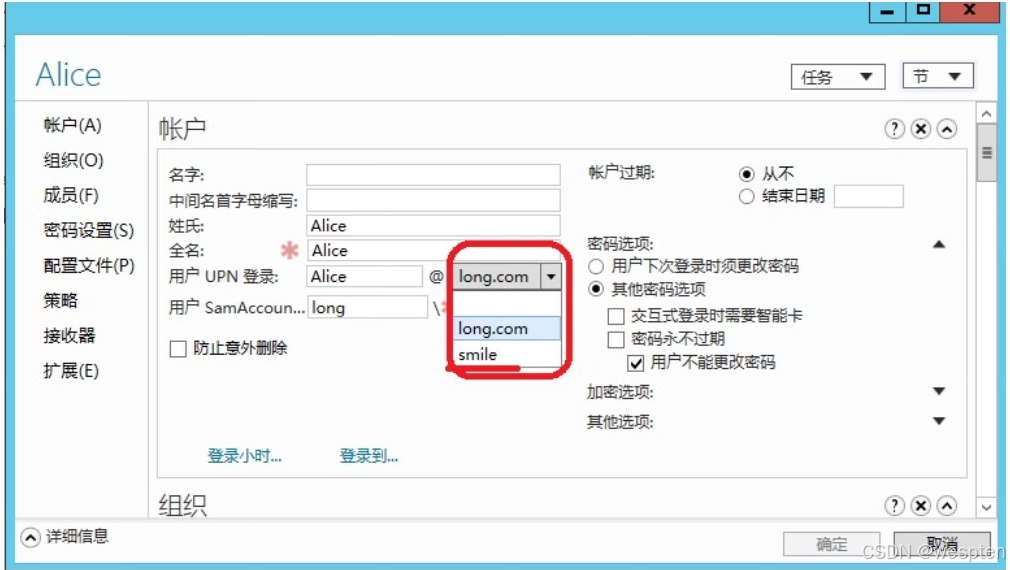Click the 取消 button
This screenshot has height=570, width=1010.
pyautogui.click(x=942, y=544)
